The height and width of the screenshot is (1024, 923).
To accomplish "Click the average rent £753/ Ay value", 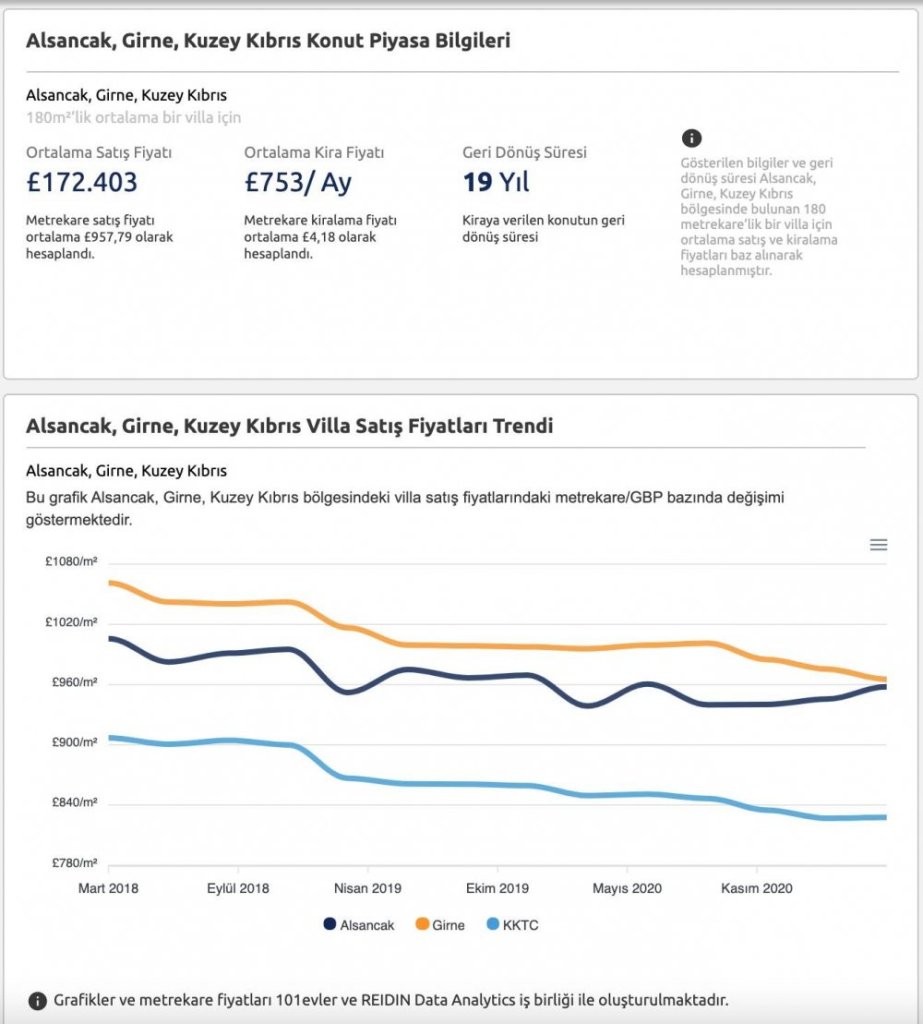I will [x=298, y=182].
